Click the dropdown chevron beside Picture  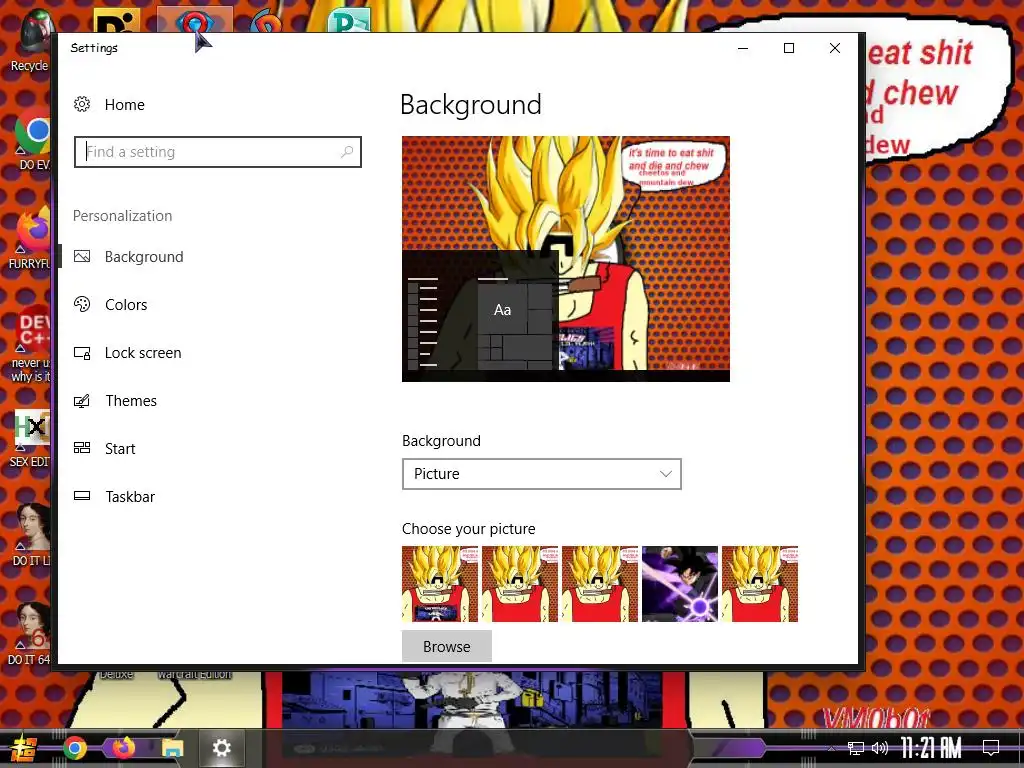click(665, 474)
